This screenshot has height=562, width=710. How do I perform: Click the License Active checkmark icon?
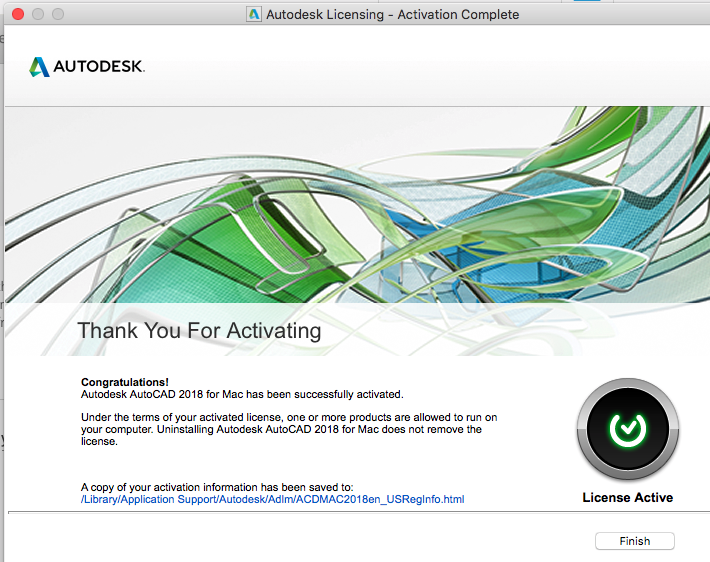tap(628, 429)
